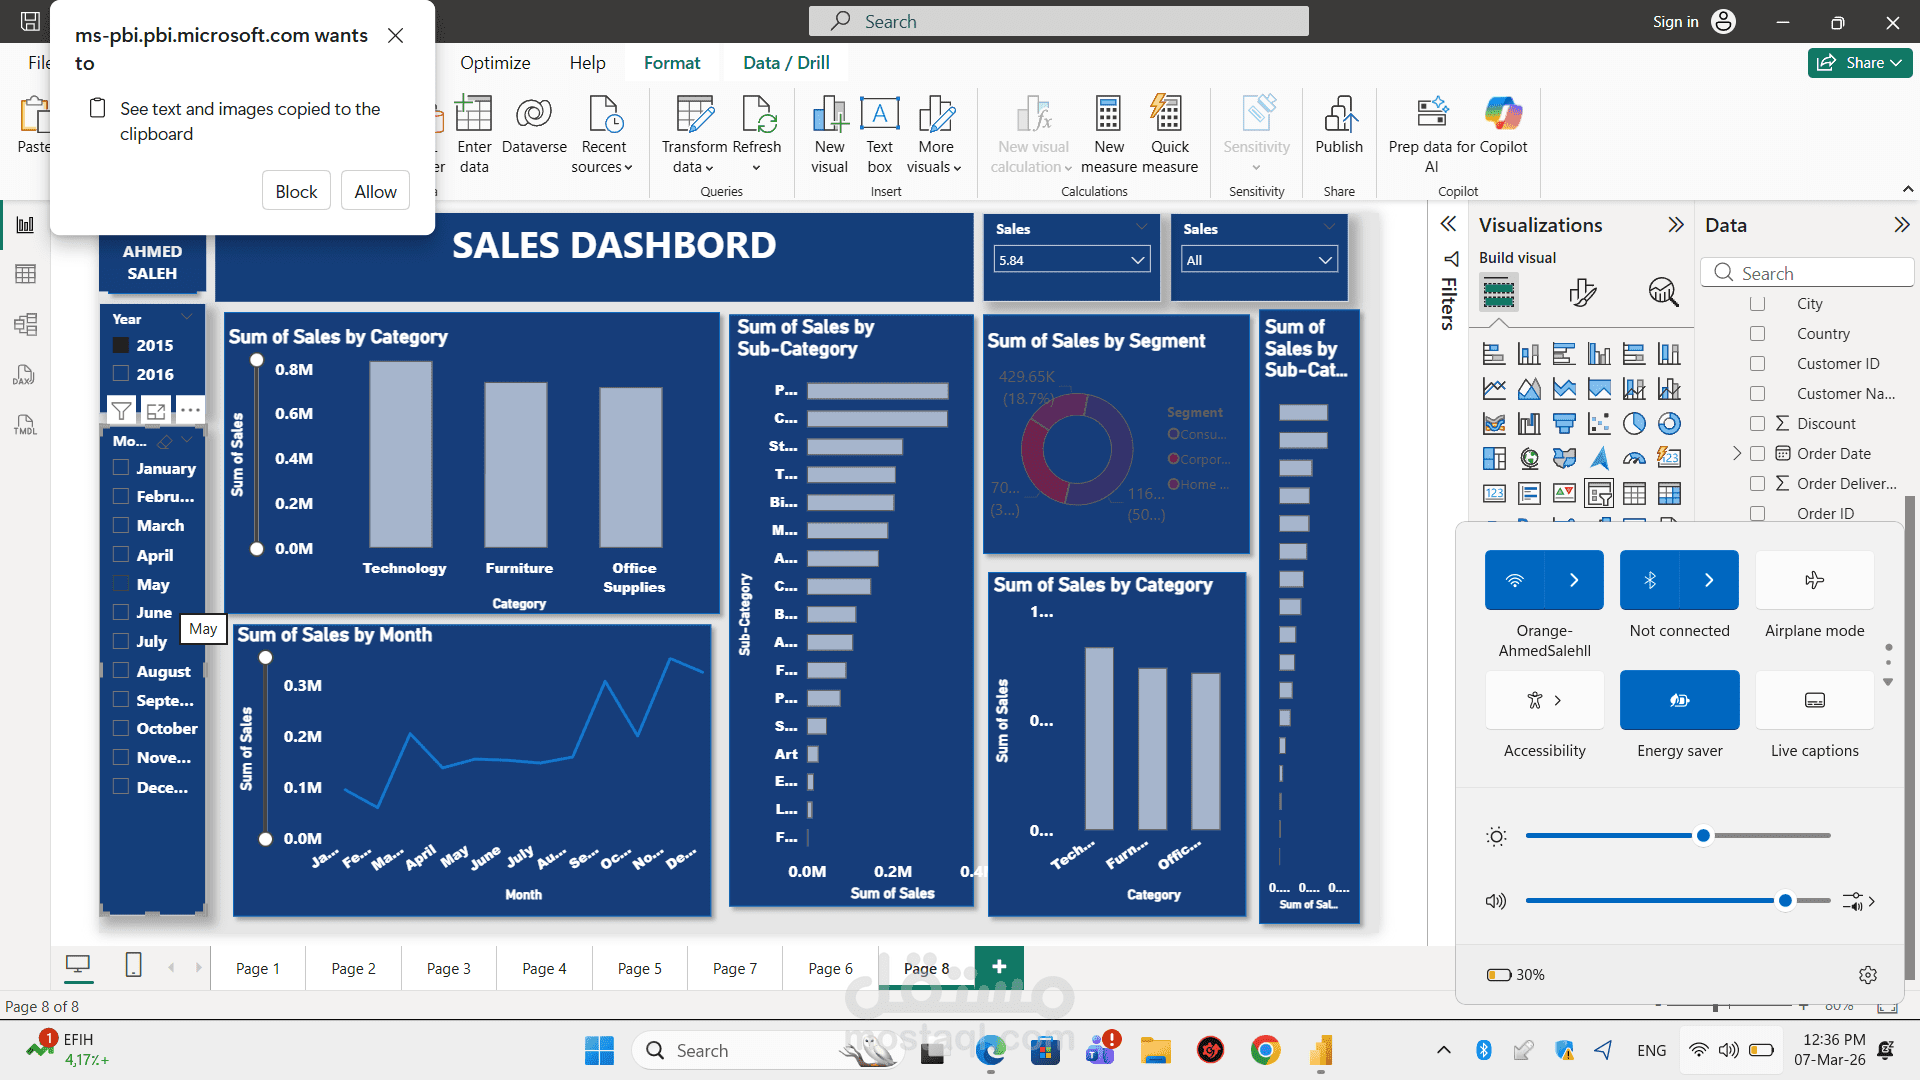Switch to Page 3 tab

click(x=448, y=968)
